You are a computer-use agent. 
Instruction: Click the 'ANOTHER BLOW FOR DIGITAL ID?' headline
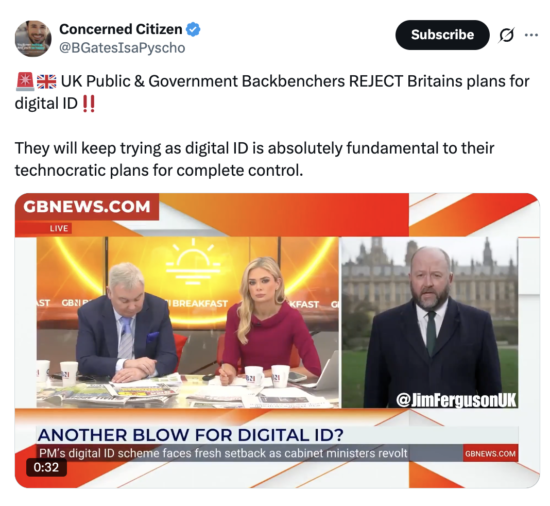pyautogui.click(x=190, y=435)
